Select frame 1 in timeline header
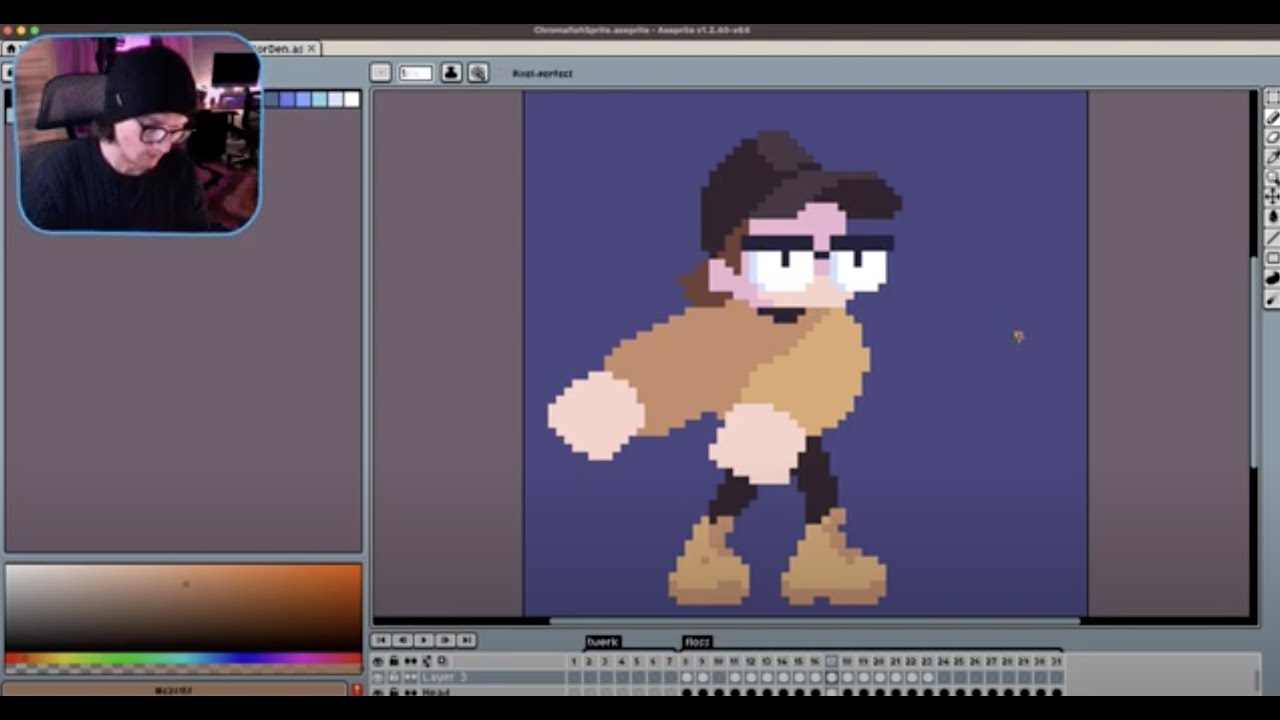1280x720 pixels. pyautogui.click(x=573, y=661)
